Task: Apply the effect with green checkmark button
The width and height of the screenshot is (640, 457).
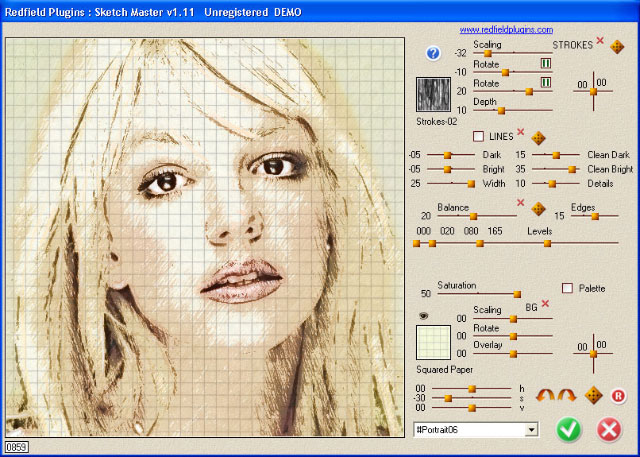Action: (569, 429)
